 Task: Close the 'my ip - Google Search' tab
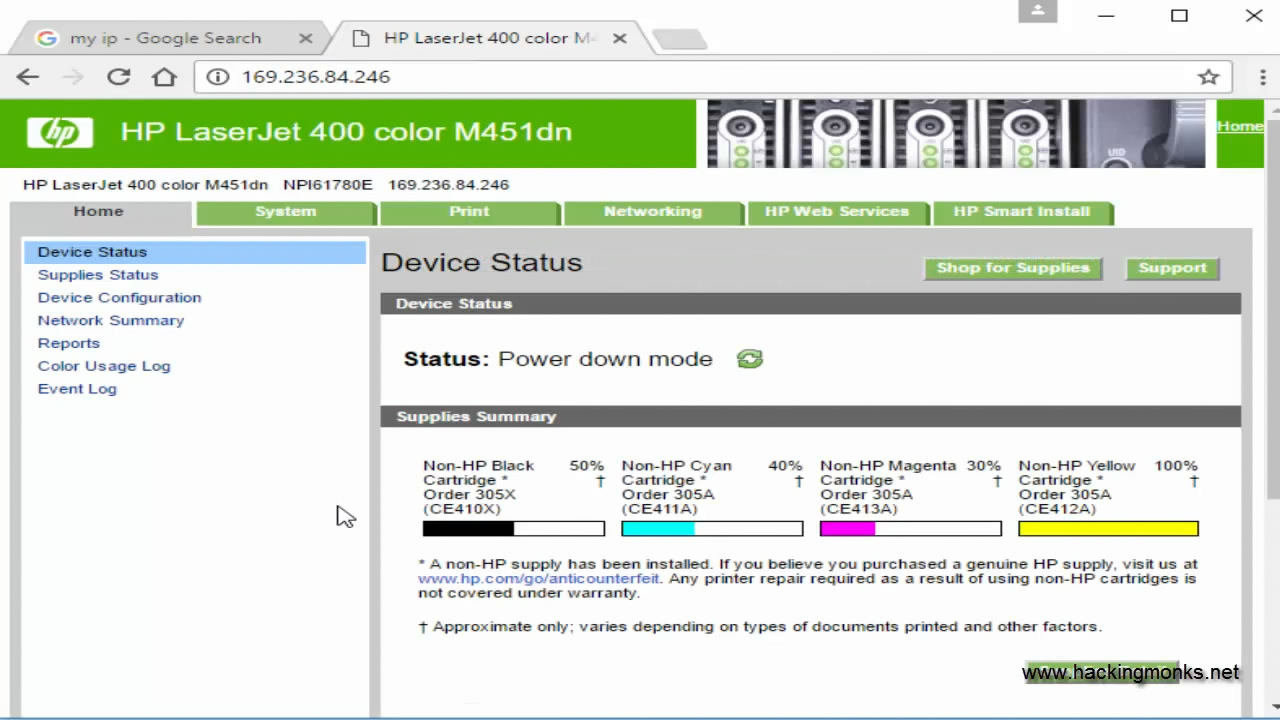[x=305, y=38]
